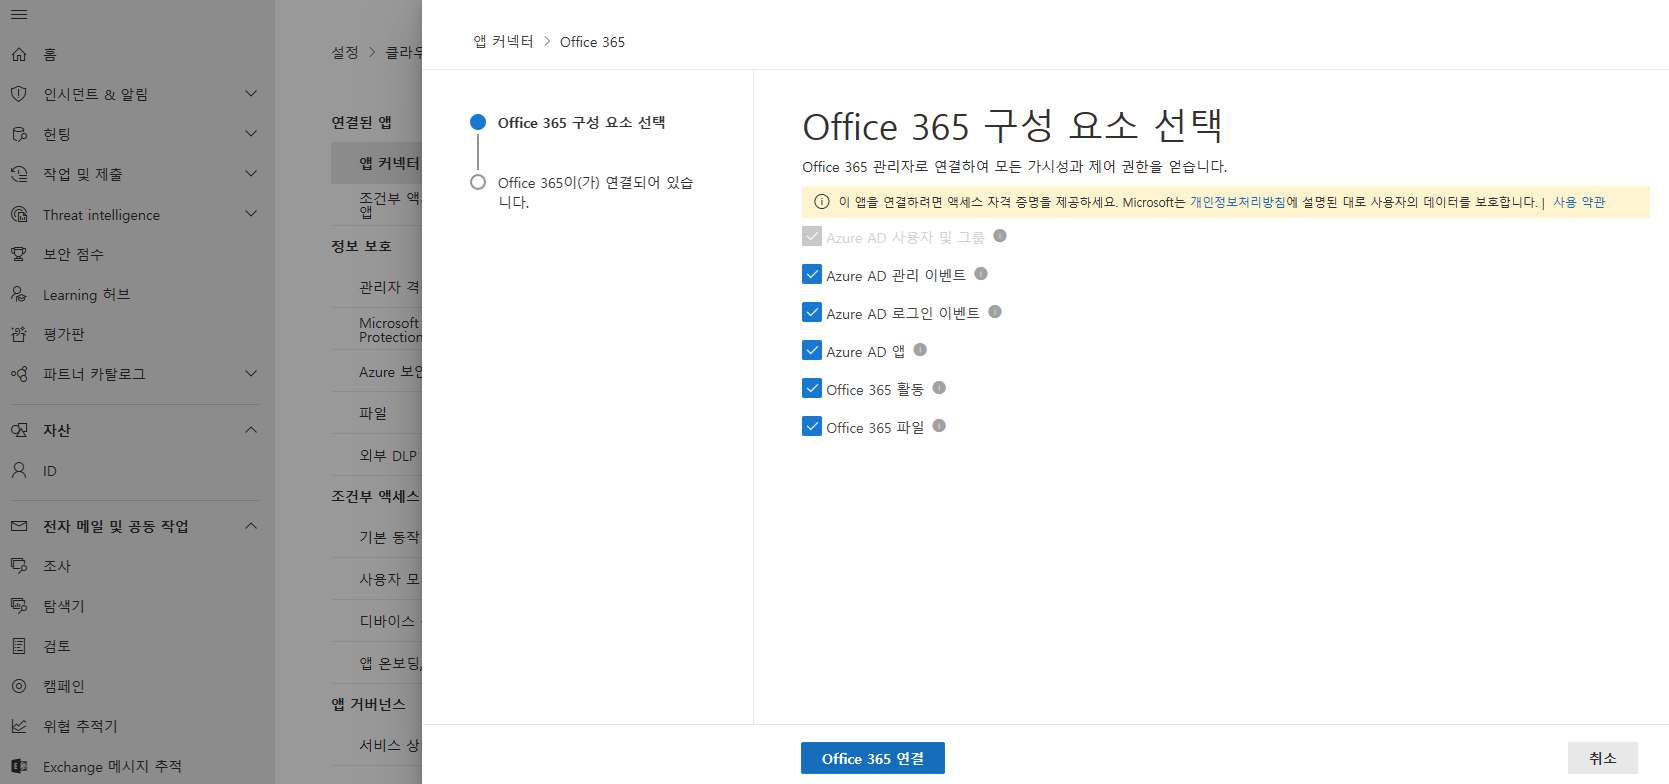Click info icon next to Office 365 활동
The image size is (1669, 784).
point(939,388)
